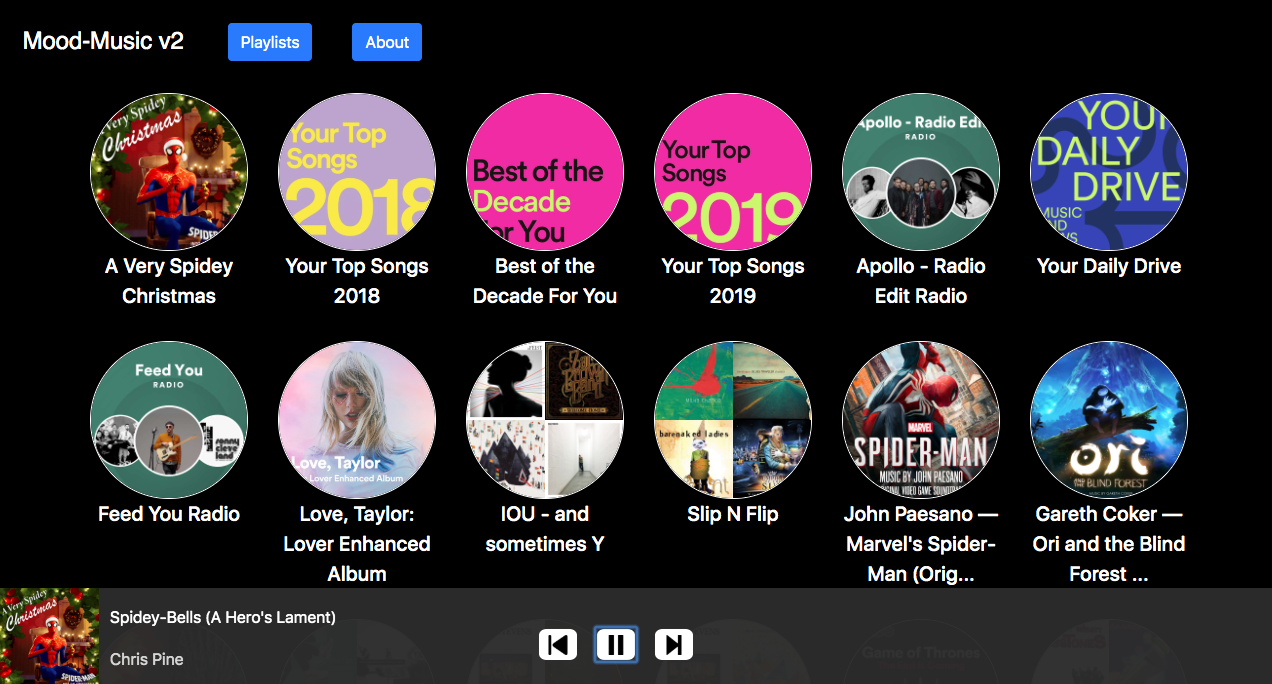Open Ori and the Blind Forest cover
The width and height of the screenshot is (1272, 684).
tap(1109, 420)
